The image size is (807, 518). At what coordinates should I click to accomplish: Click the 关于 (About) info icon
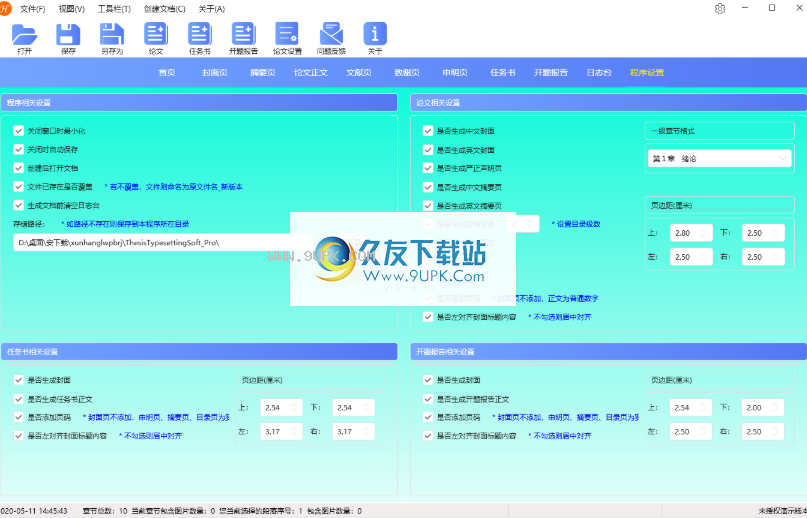pos(375,34)
